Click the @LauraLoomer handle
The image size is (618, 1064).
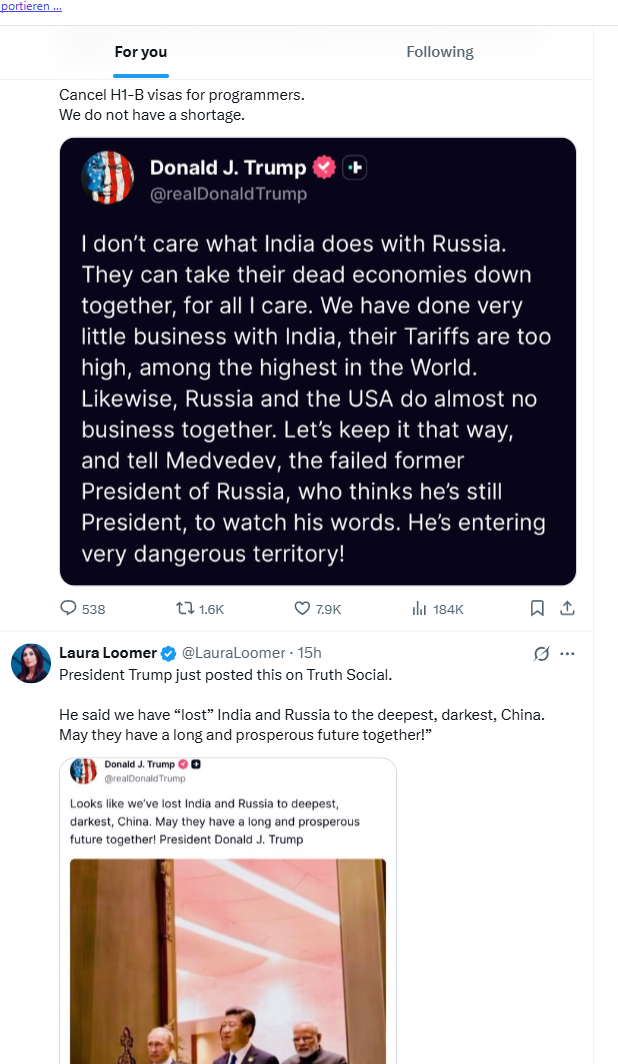[x=232, y=653]
